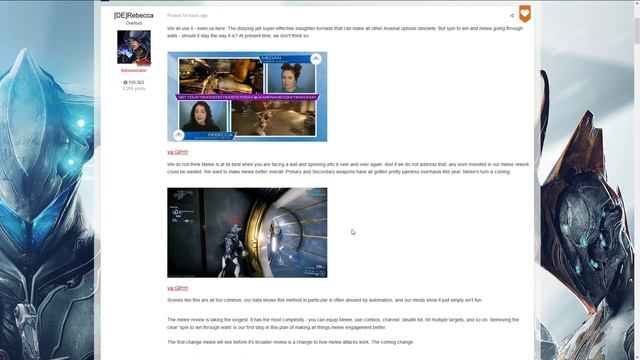Open the 'Posted 14 hours ago' timestamp link
This screenshot has width=640, height=360.
[x=187, y=16]
